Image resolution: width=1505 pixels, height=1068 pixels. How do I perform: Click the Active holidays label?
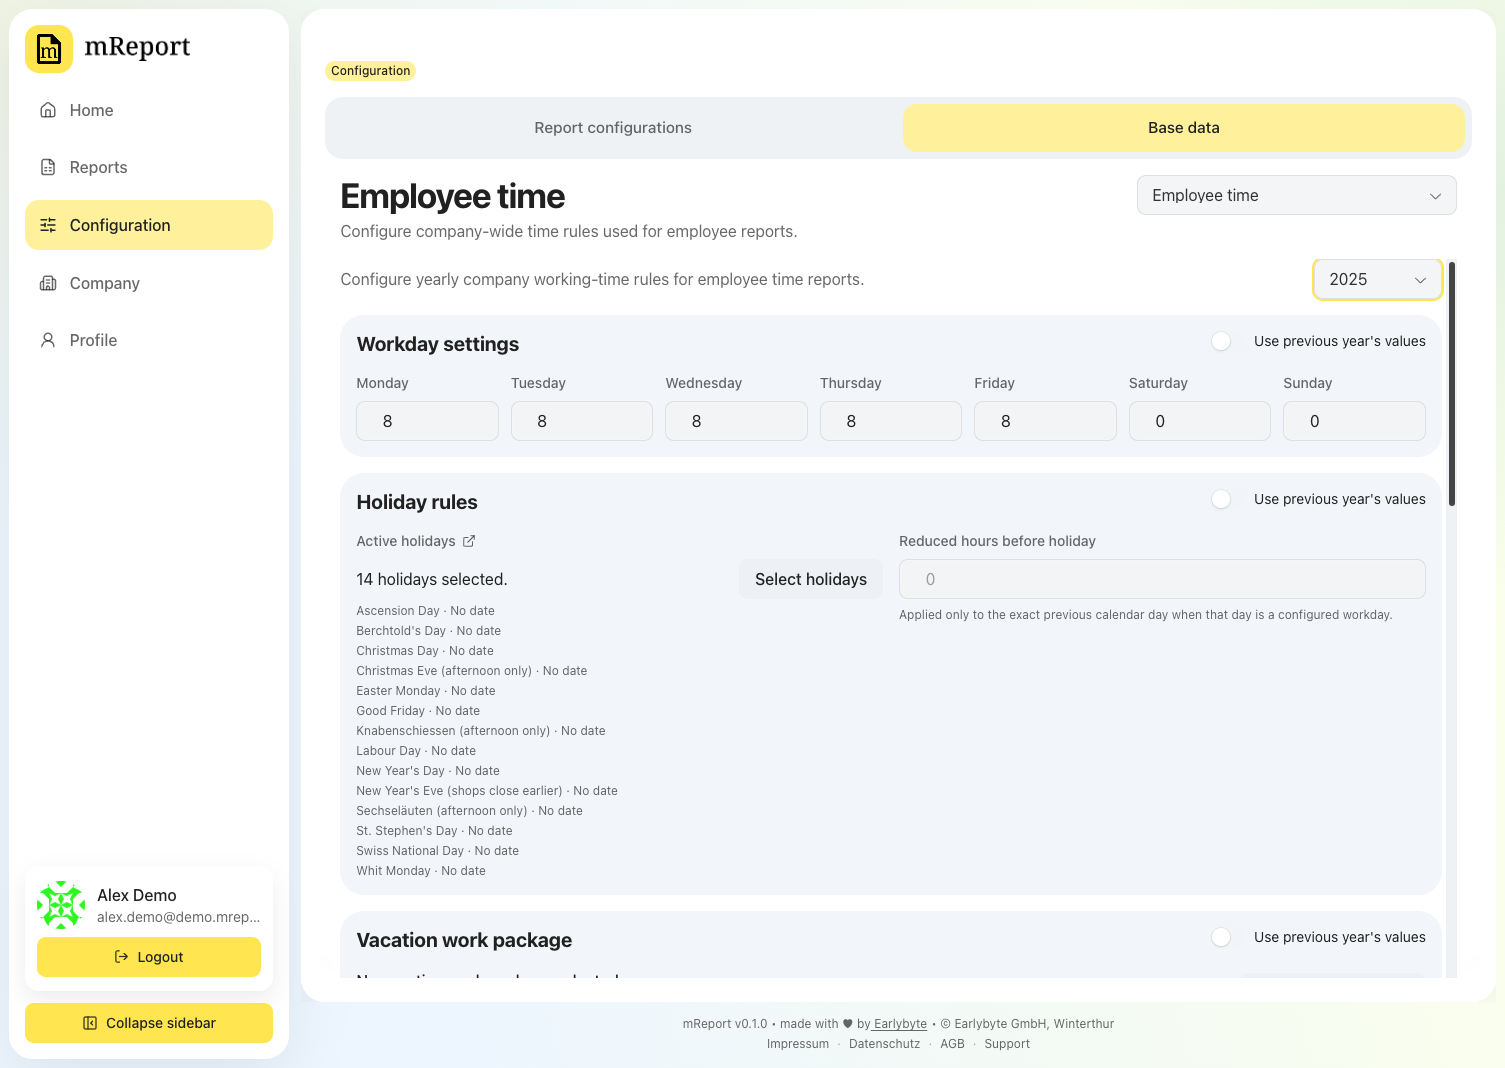tap(406, 541)
